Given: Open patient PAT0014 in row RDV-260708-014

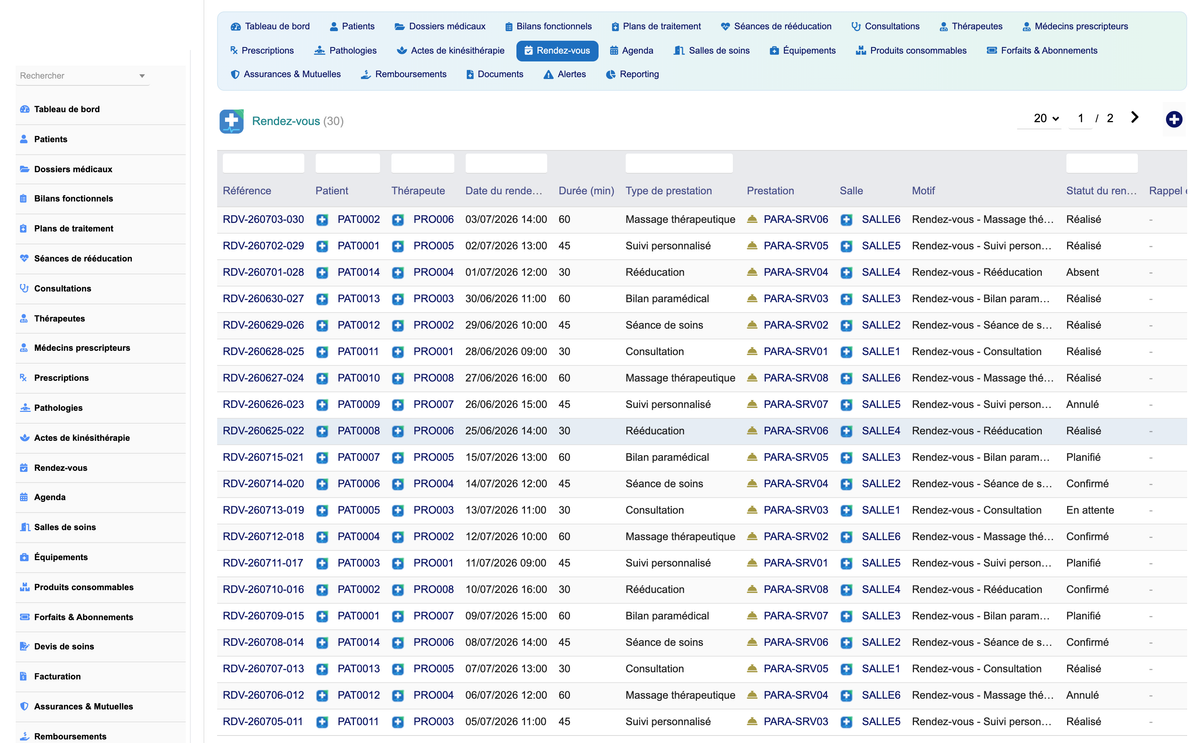Looking at the screenshot, I should 359,643.
